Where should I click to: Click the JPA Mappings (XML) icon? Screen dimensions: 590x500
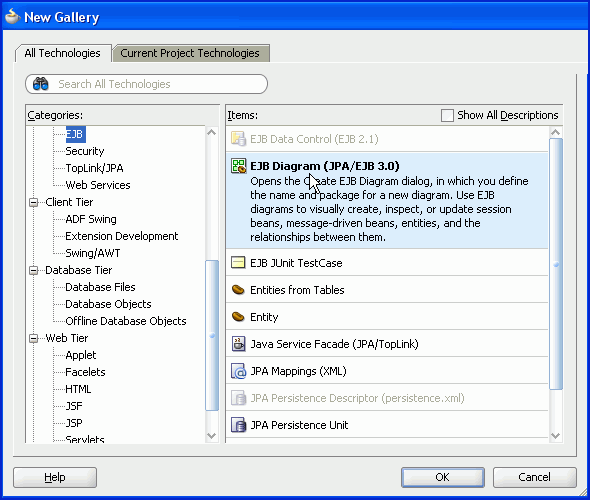(238, 371)
